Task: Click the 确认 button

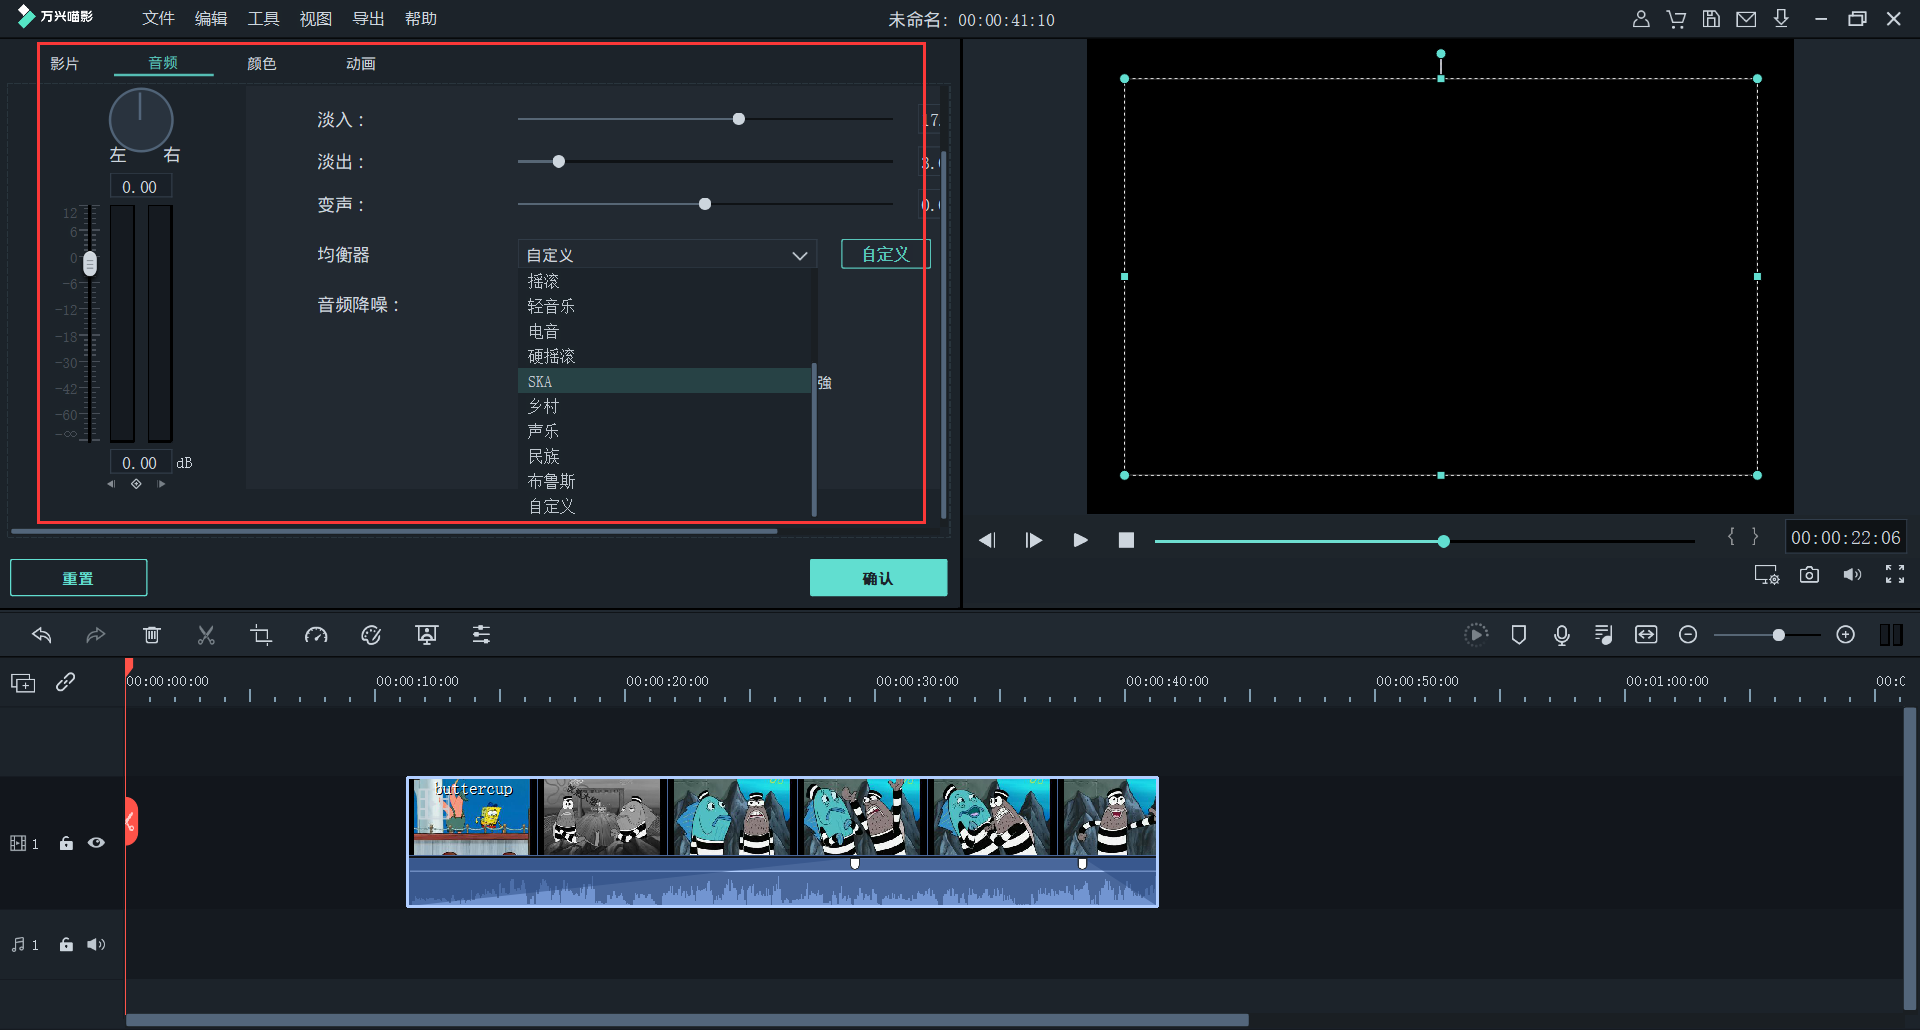Action: click(878, 578)
